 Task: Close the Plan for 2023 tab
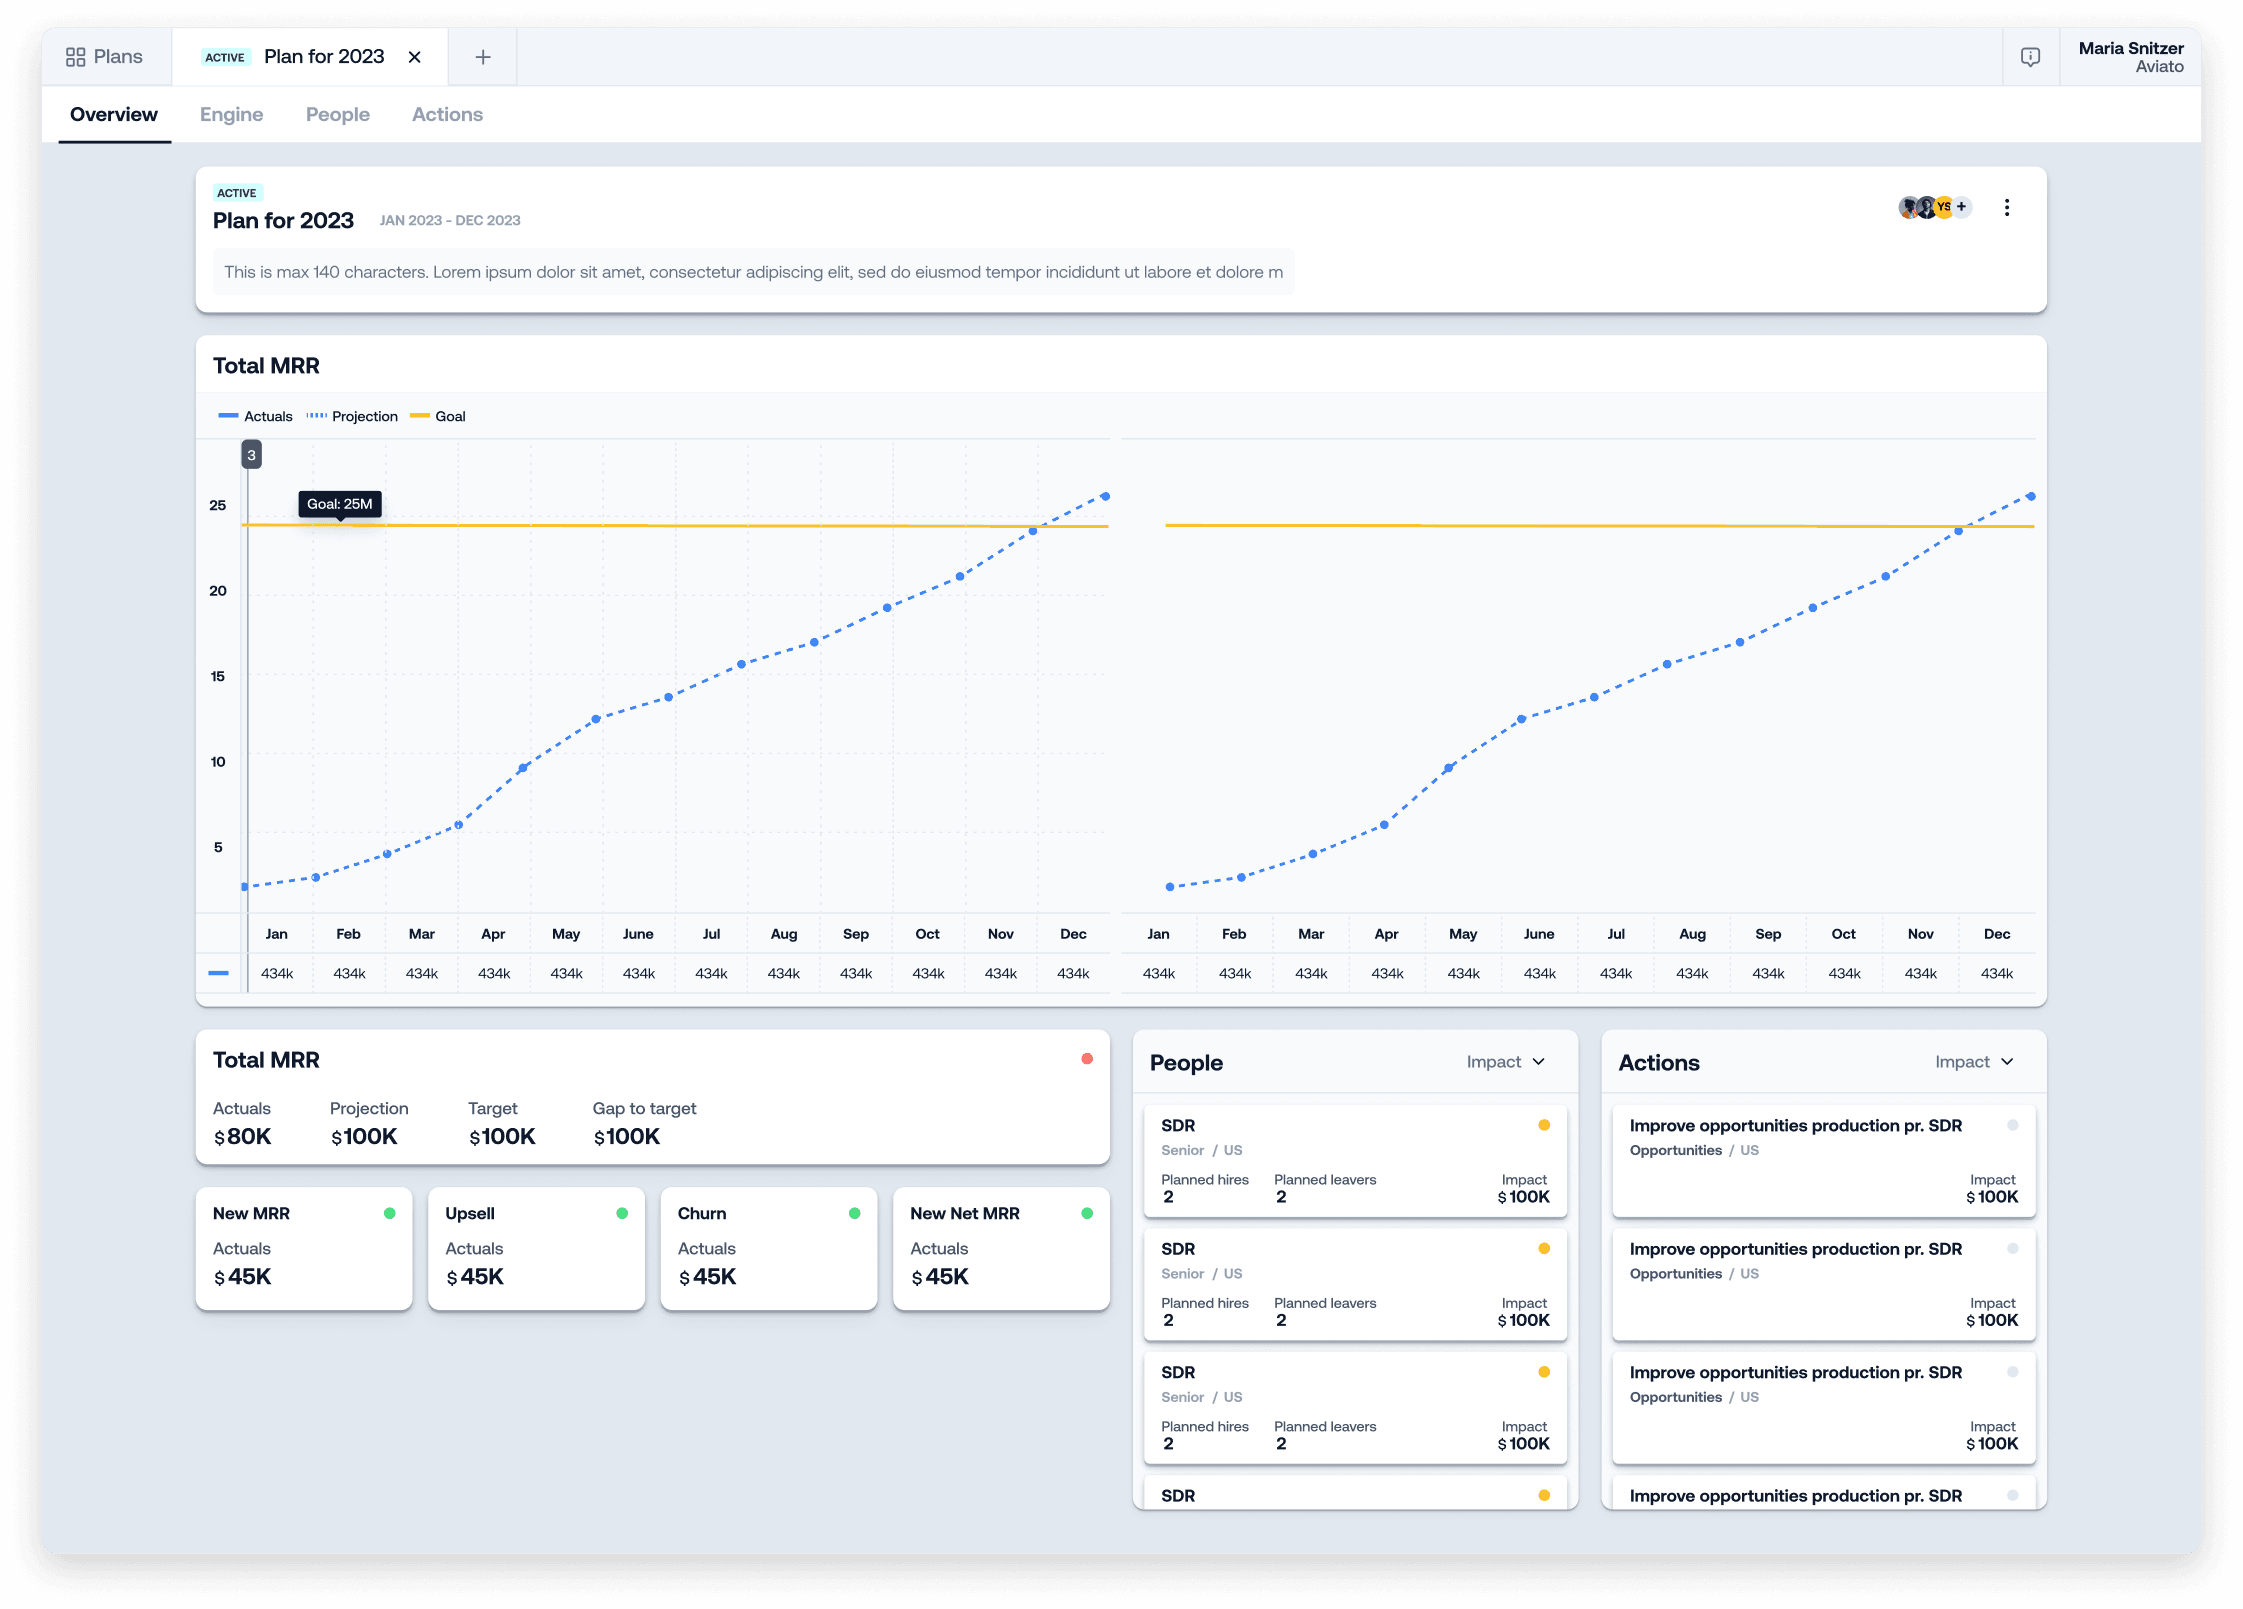[414, 57]
